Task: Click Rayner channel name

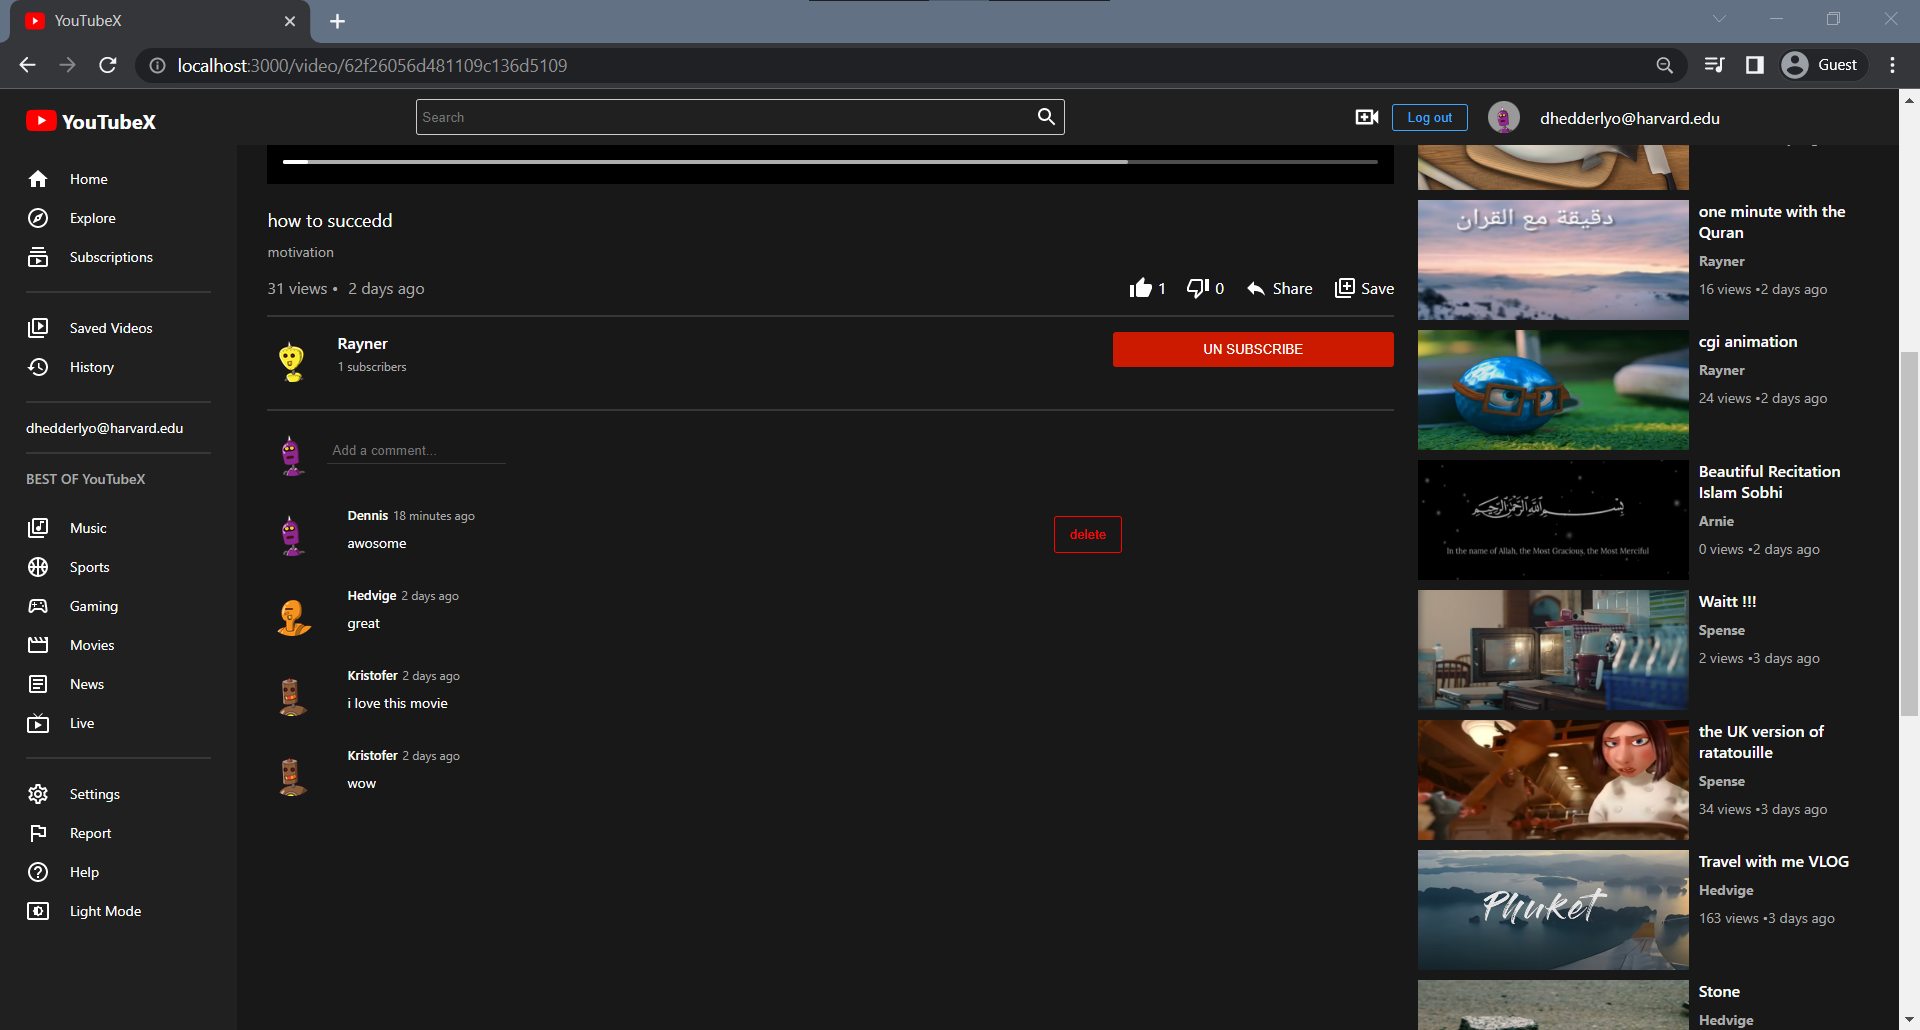Action: click(362, 343)
